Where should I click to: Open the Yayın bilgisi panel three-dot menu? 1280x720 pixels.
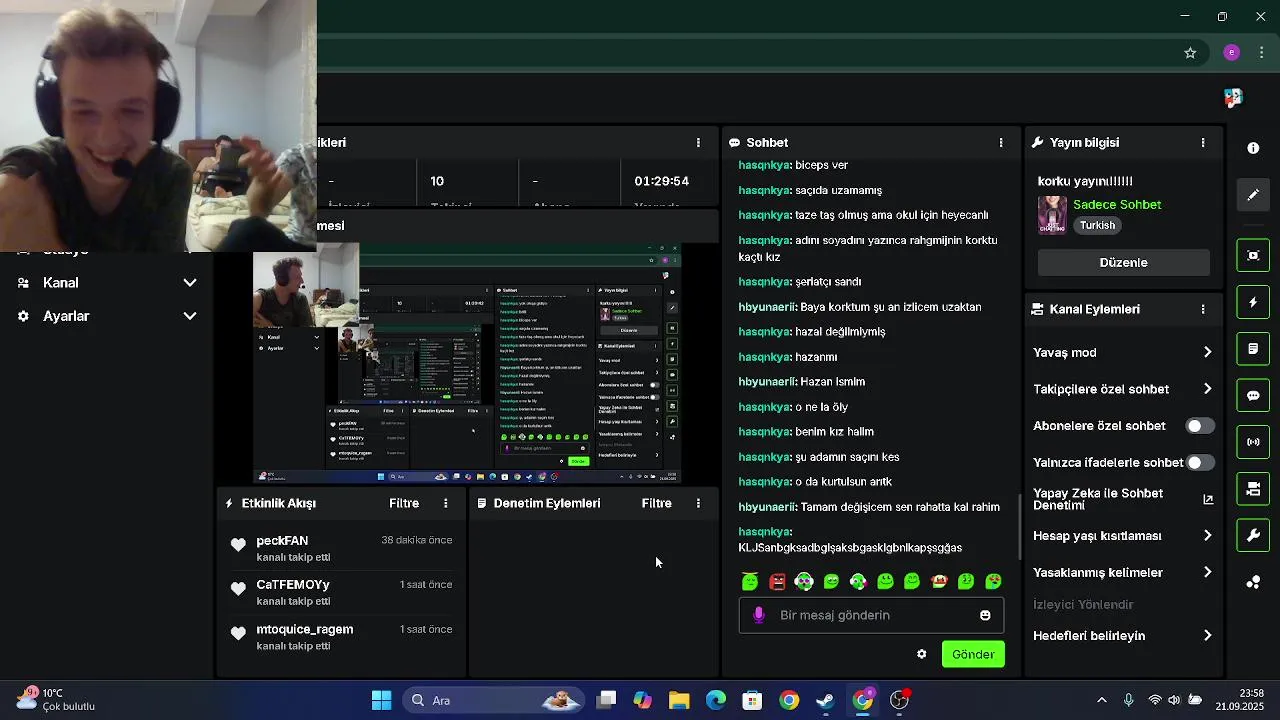coord(1203,143)
